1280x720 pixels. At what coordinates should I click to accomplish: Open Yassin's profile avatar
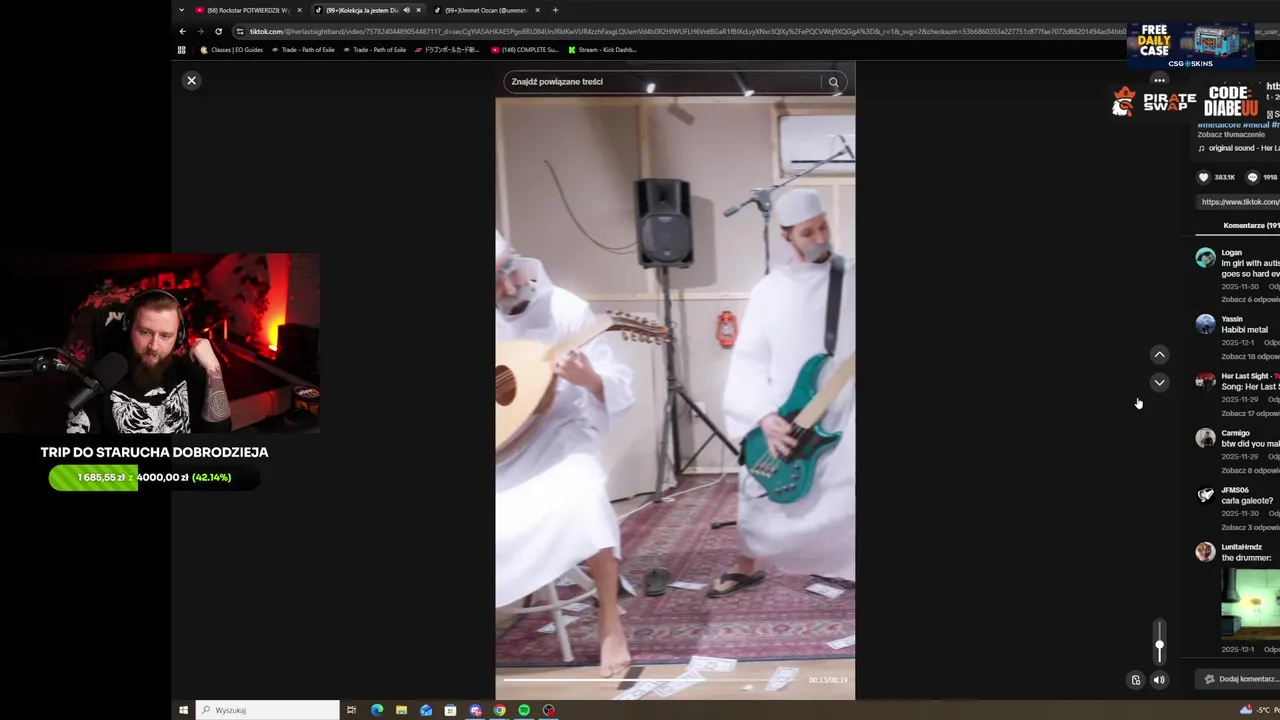coord(1205,324)
